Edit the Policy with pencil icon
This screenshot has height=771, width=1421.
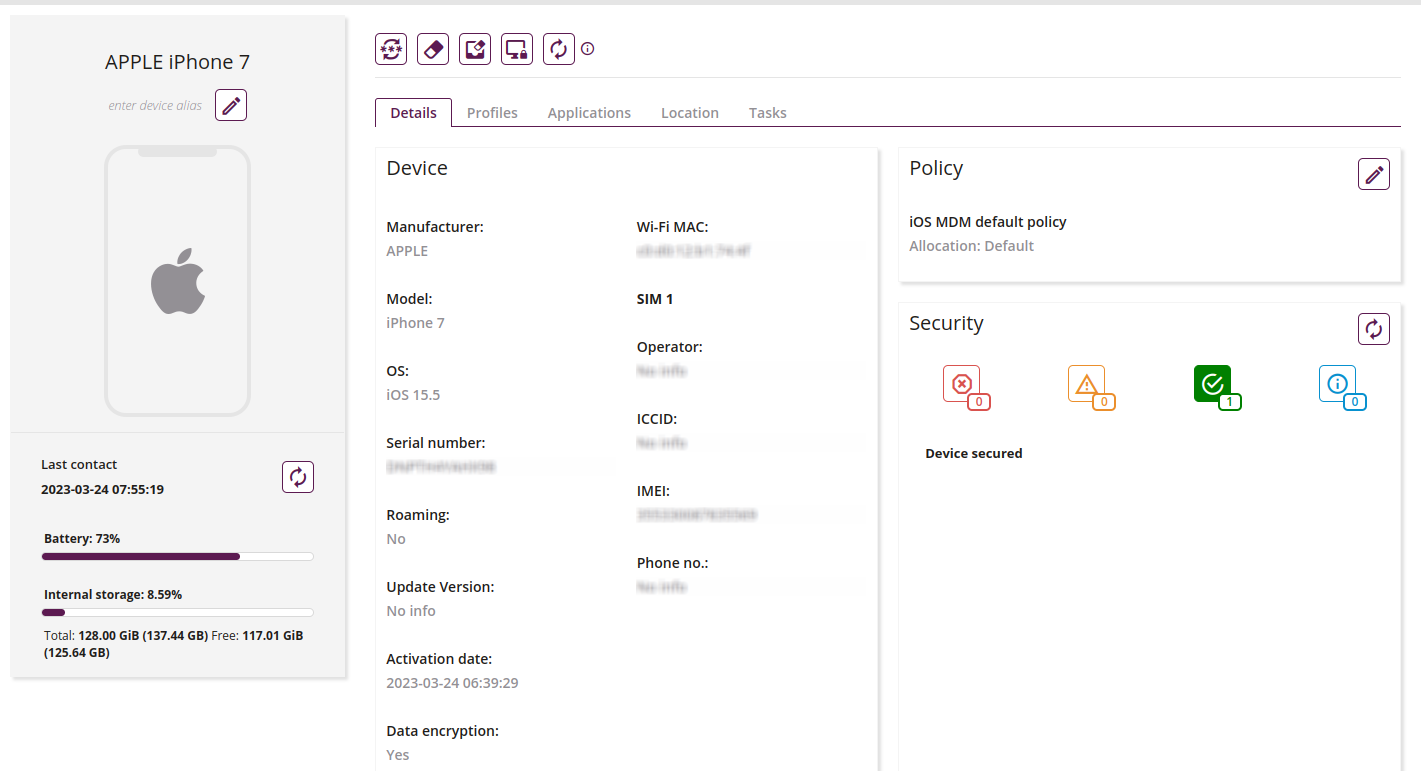[1374, 174]
